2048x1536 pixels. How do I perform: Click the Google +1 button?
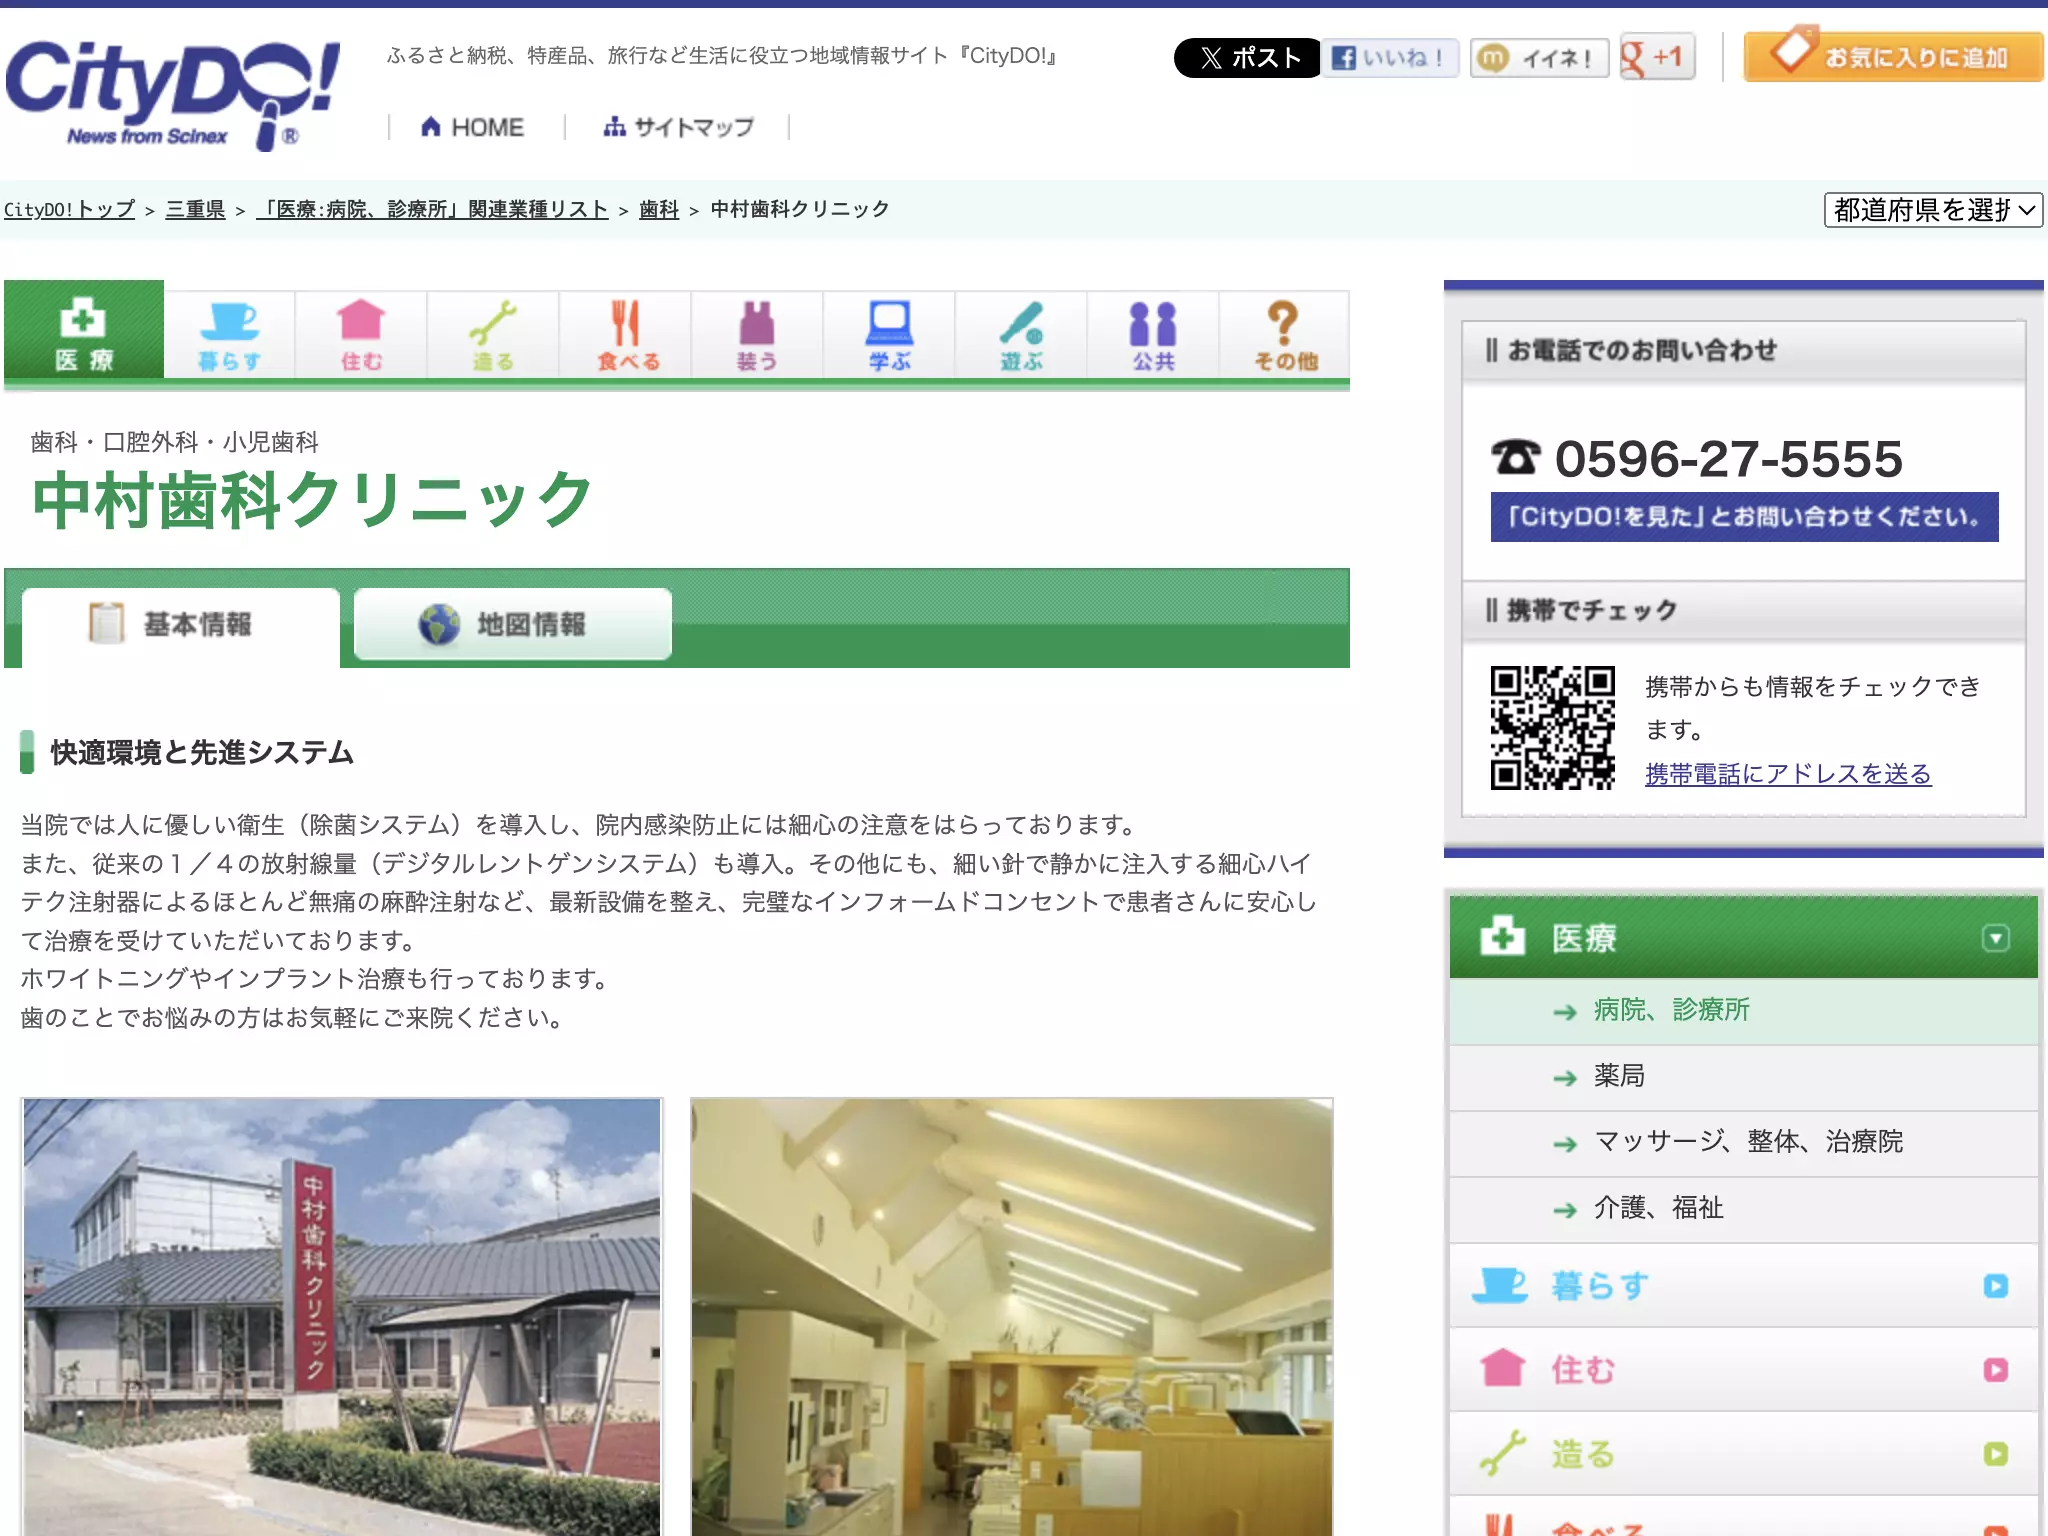[1657, 57]
